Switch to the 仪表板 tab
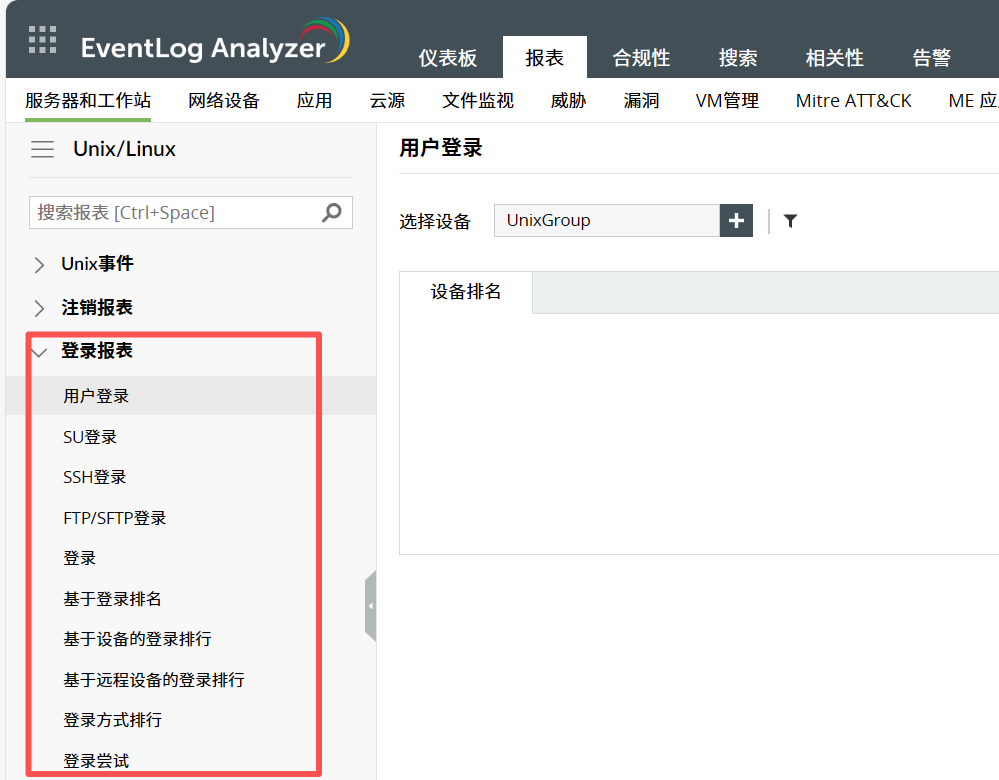 point(447,58)
